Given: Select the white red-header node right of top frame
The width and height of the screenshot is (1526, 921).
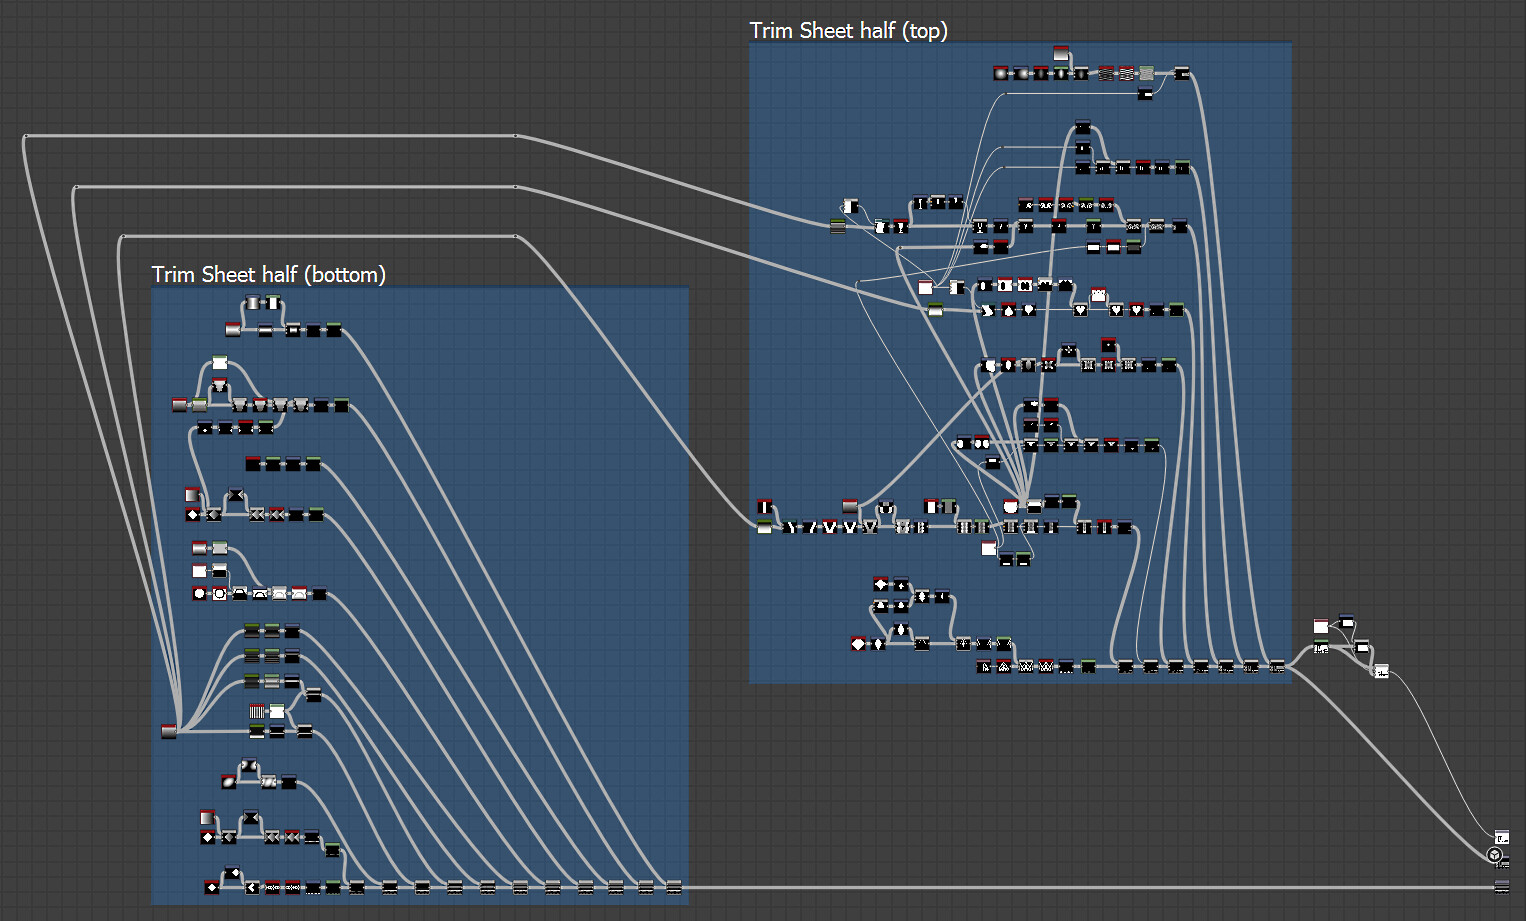Looking at the screenshot, I should point(1321,626).
